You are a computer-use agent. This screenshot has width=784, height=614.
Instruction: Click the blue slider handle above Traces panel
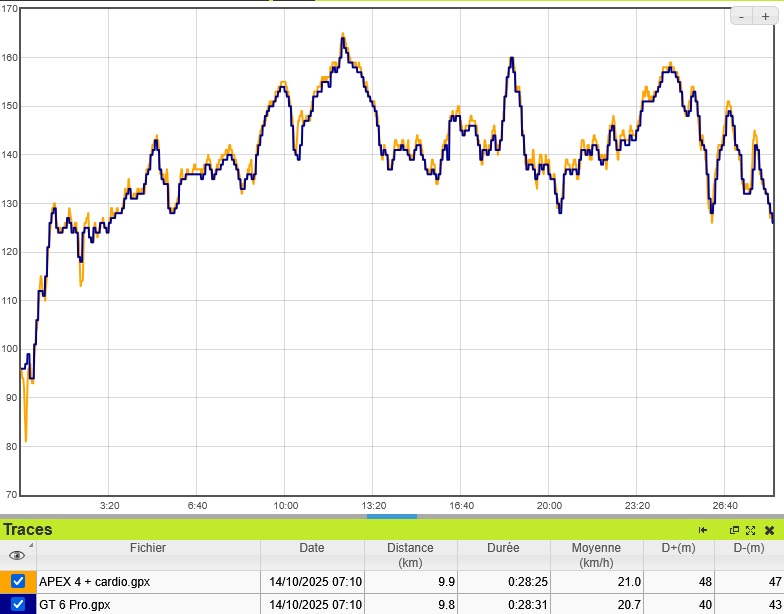pyautogui.click(x=392, y=516)
